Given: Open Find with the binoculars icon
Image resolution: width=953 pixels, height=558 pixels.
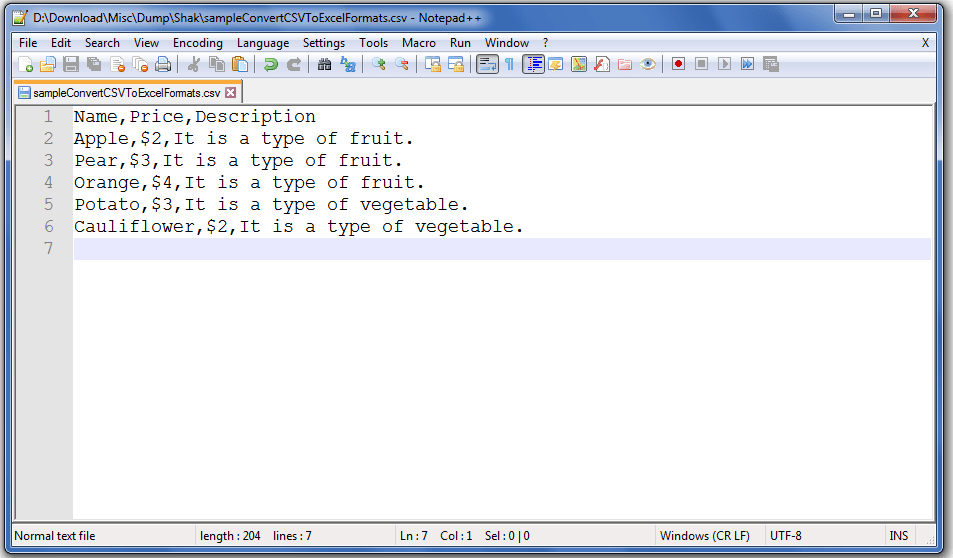Looking at the screenshot, I should pyautogui.click(x=325, y=64).
